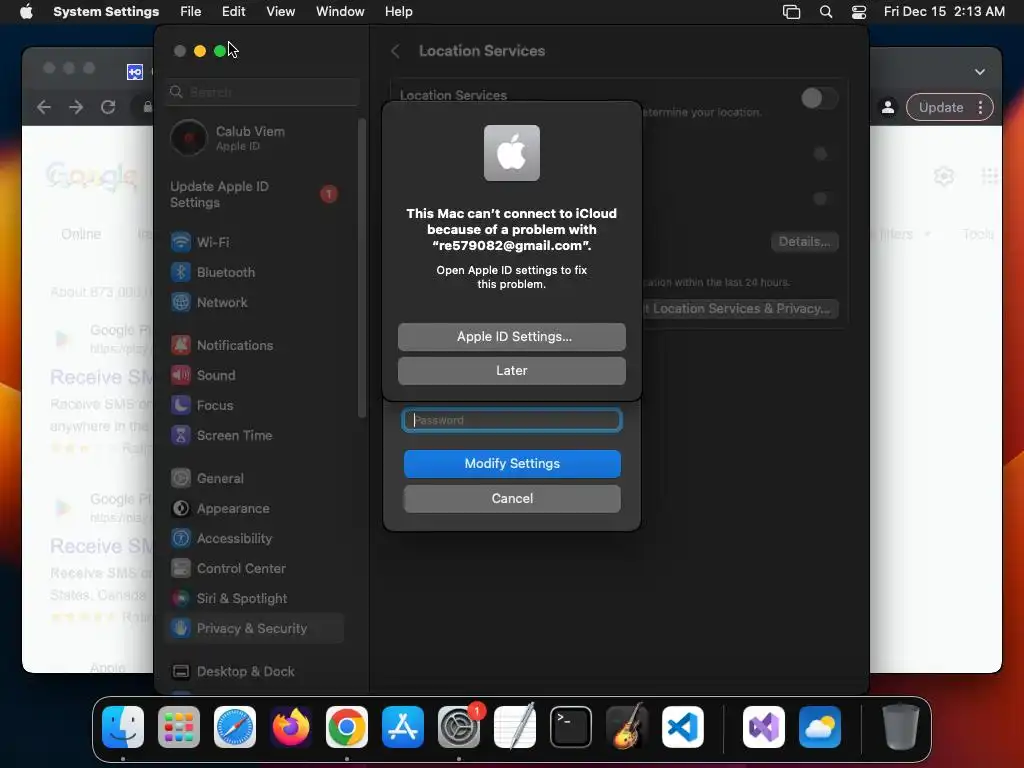Open Spotlight search in menu bar
Viewport: 1024px width, 768px height.
click(826, 12)
